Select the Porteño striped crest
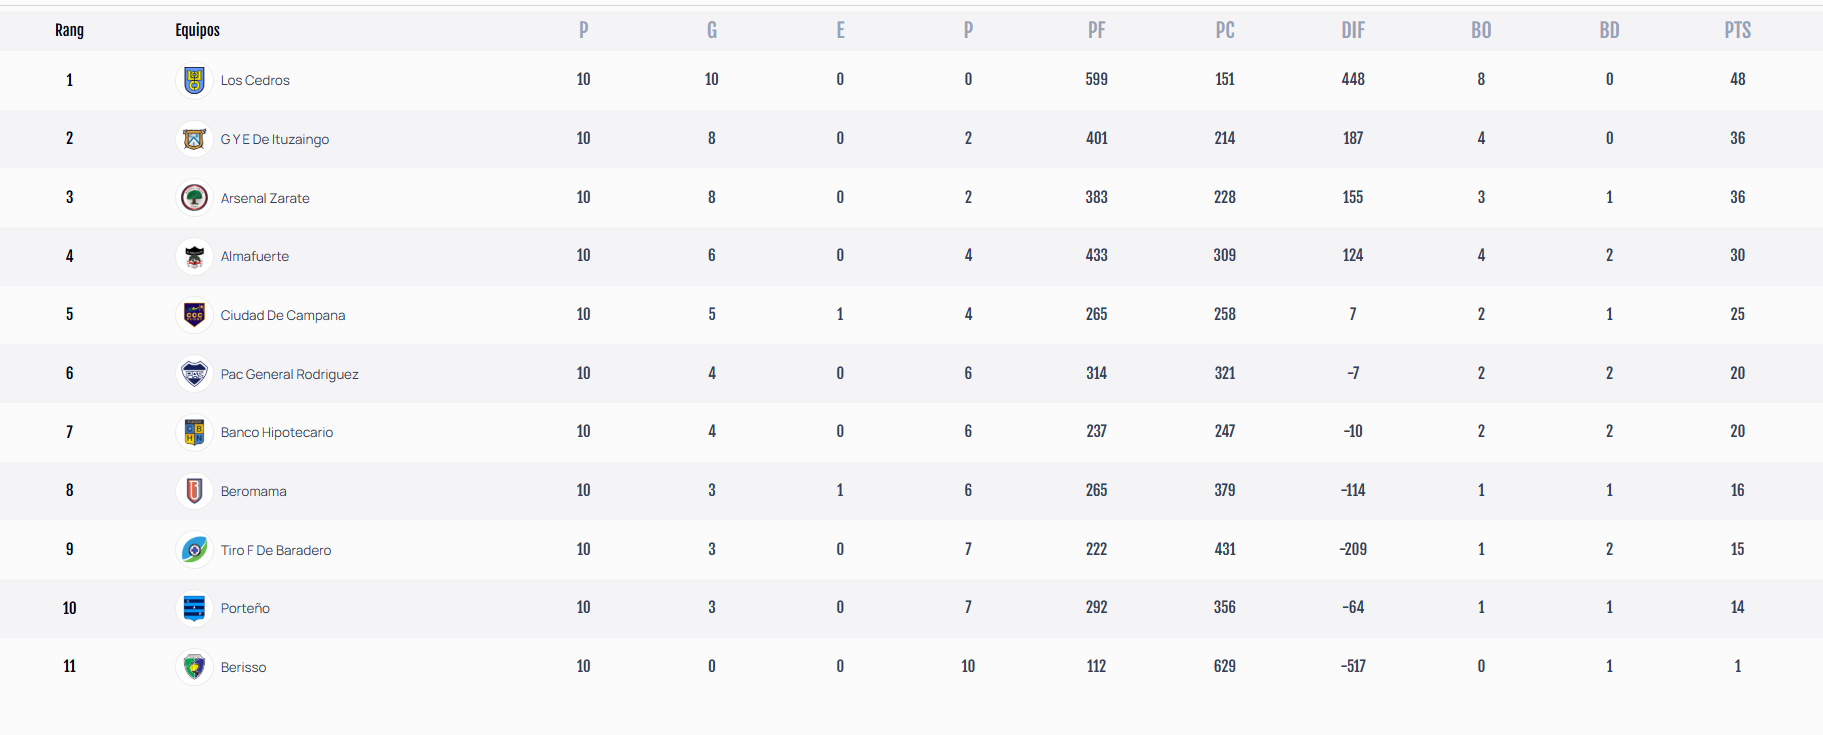The width and height of the screenshot is (1823, 735). pyautogui.click(x=194, y=608)
